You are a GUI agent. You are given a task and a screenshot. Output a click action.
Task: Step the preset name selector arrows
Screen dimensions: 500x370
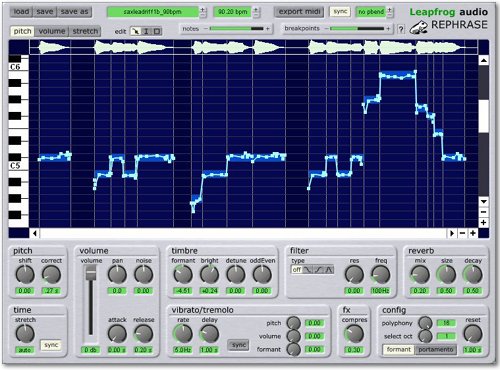pyautogui.click(x=203, y=12)
